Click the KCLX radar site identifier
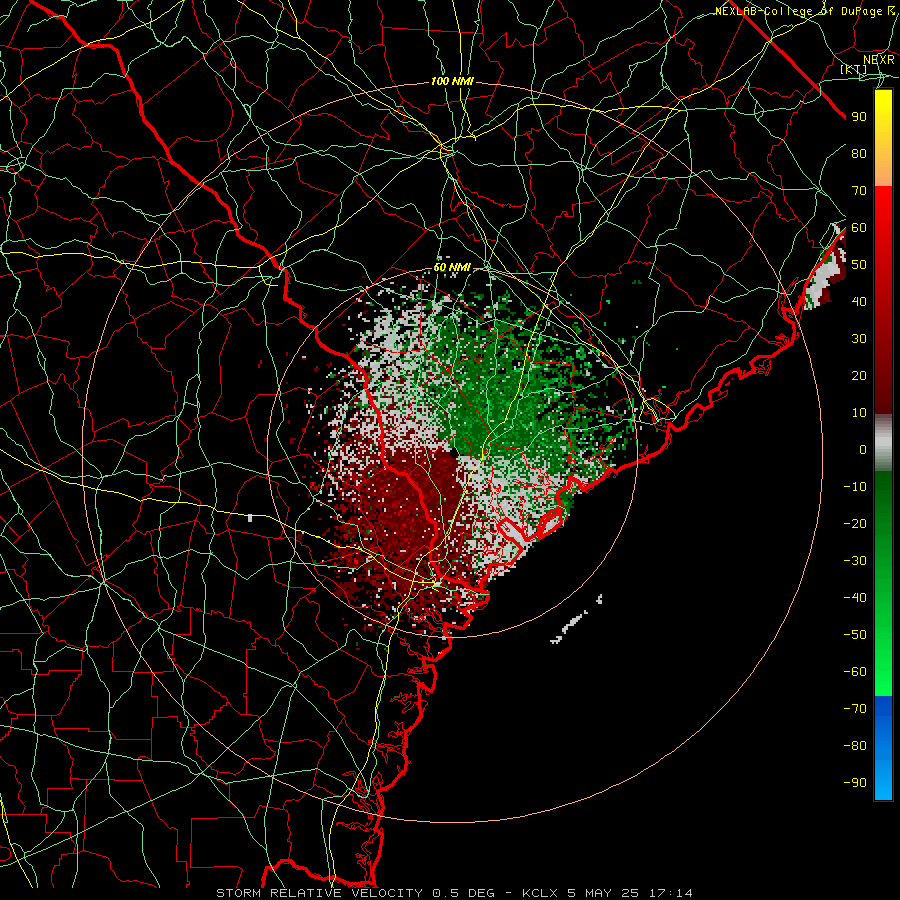900x900 pixels. 540,893
